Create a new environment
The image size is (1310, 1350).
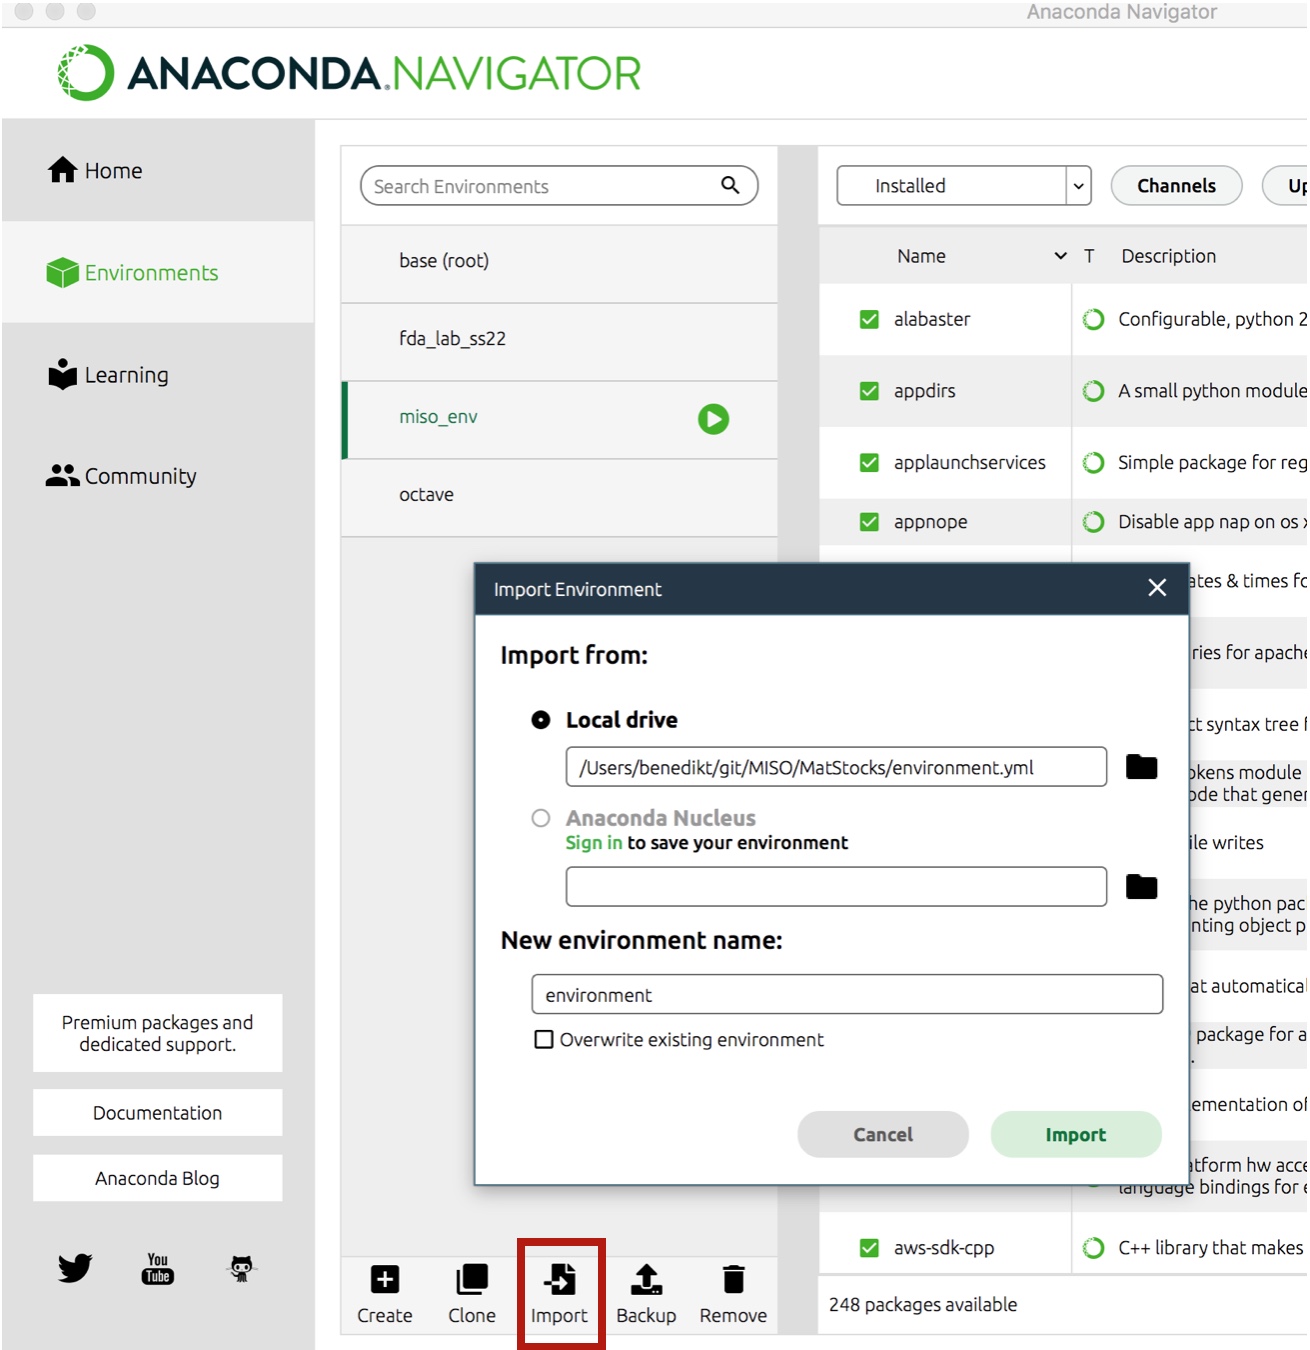click(x=385, y=1295)
